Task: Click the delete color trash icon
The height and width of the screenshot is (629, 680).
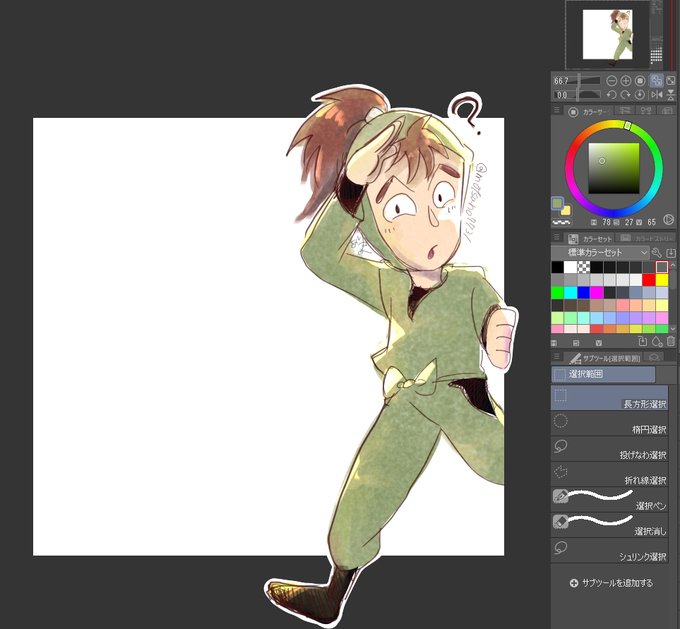Action: tap(670, 342)
